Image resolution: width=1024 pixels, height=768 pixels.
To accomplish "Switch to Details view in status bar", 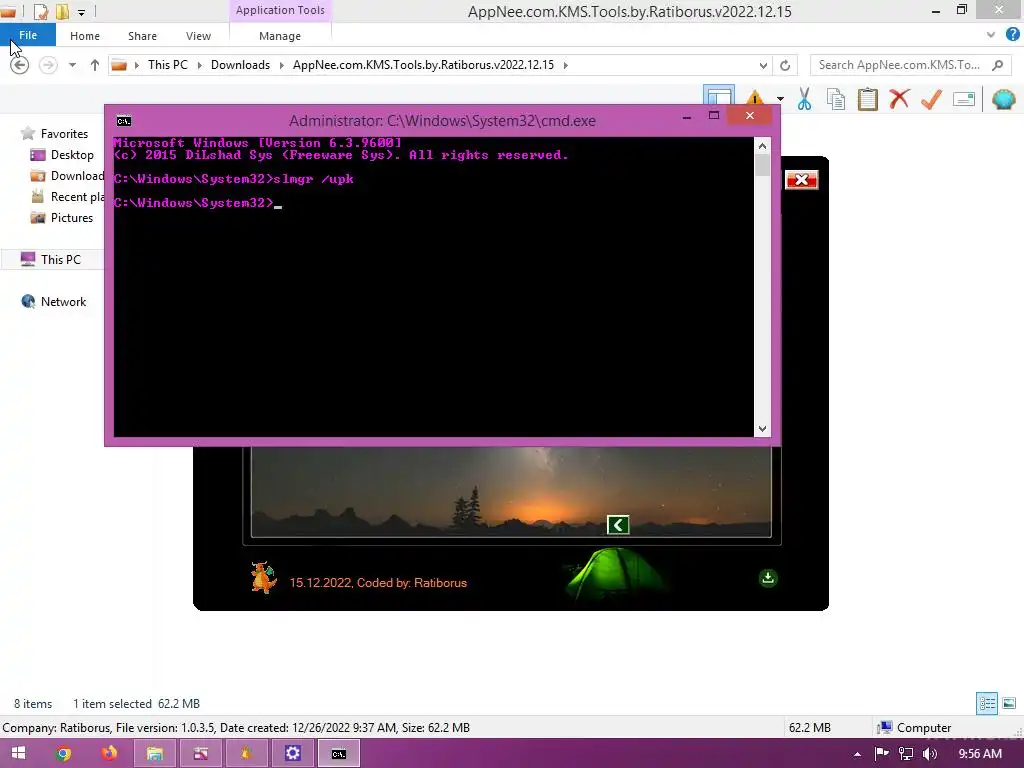I will [x=987, y=703].
